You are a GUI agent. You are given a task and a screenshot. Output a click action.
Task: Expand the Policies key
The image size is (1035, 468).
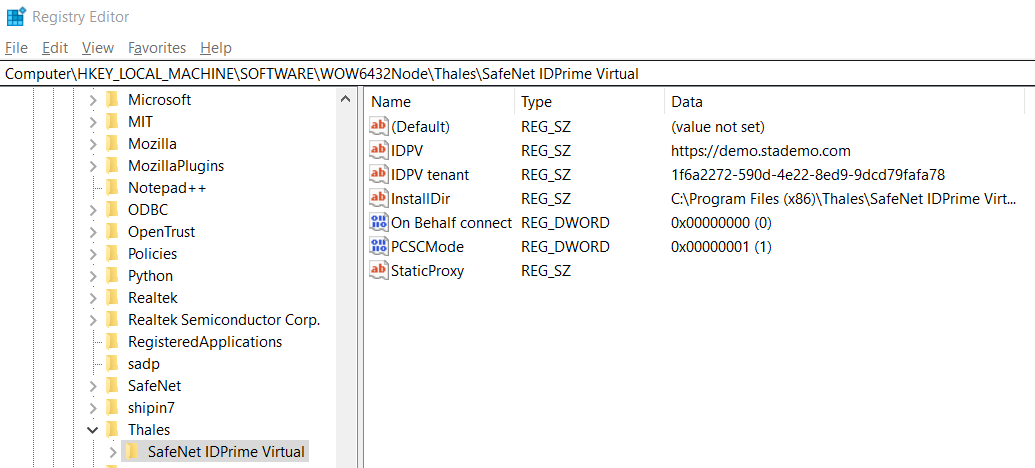click(93, 254)
